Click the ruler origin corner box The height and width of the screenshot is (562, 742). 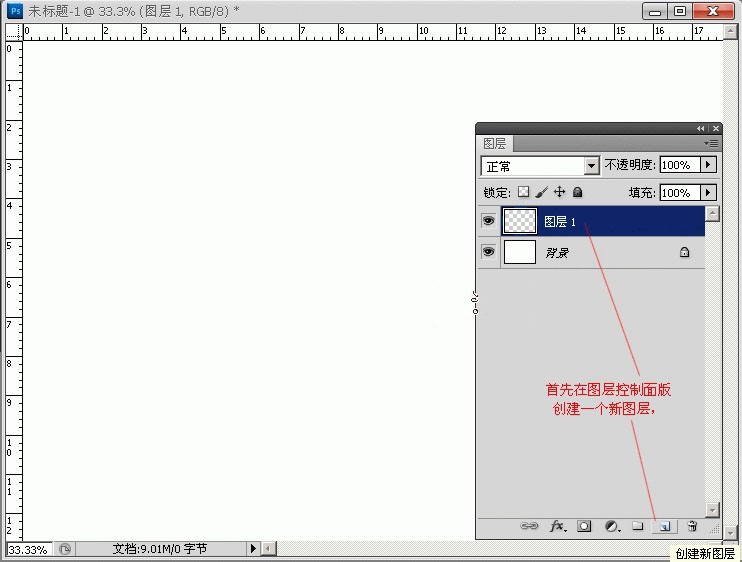14,32
